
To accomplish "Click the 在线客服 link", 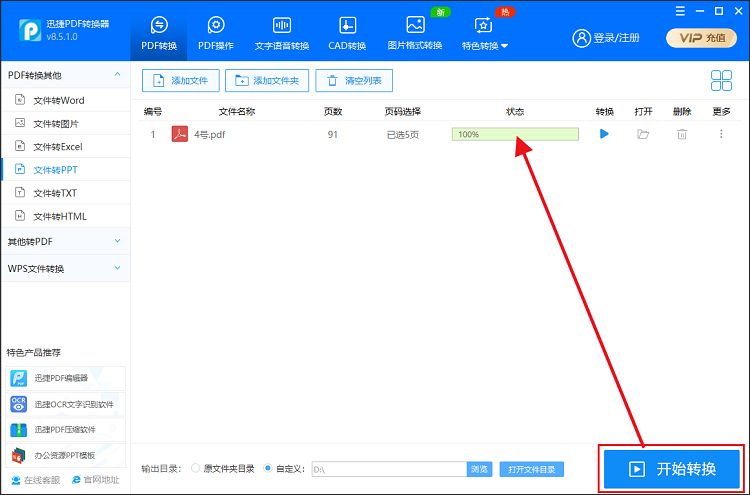I will [x=36, y=480].
